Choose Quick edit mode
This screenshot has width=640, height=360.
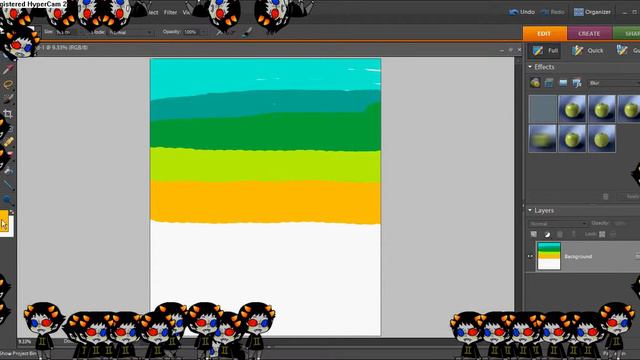587,51
